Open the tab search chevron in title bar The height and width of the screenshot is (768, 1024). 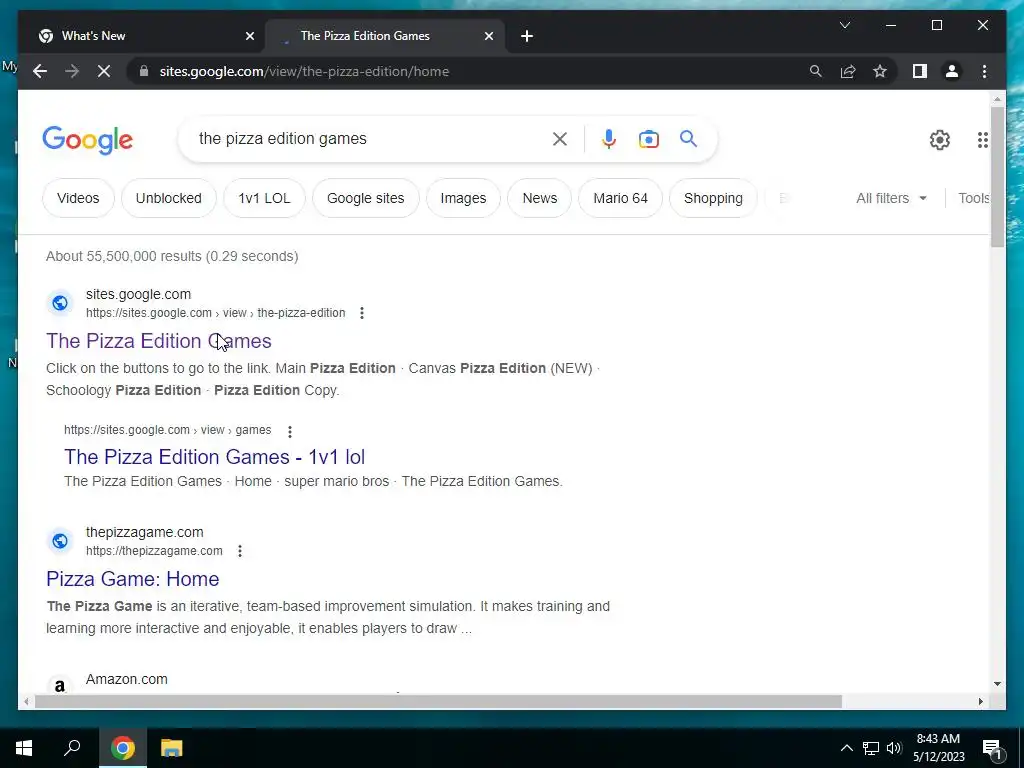click(x=844, y=25)
